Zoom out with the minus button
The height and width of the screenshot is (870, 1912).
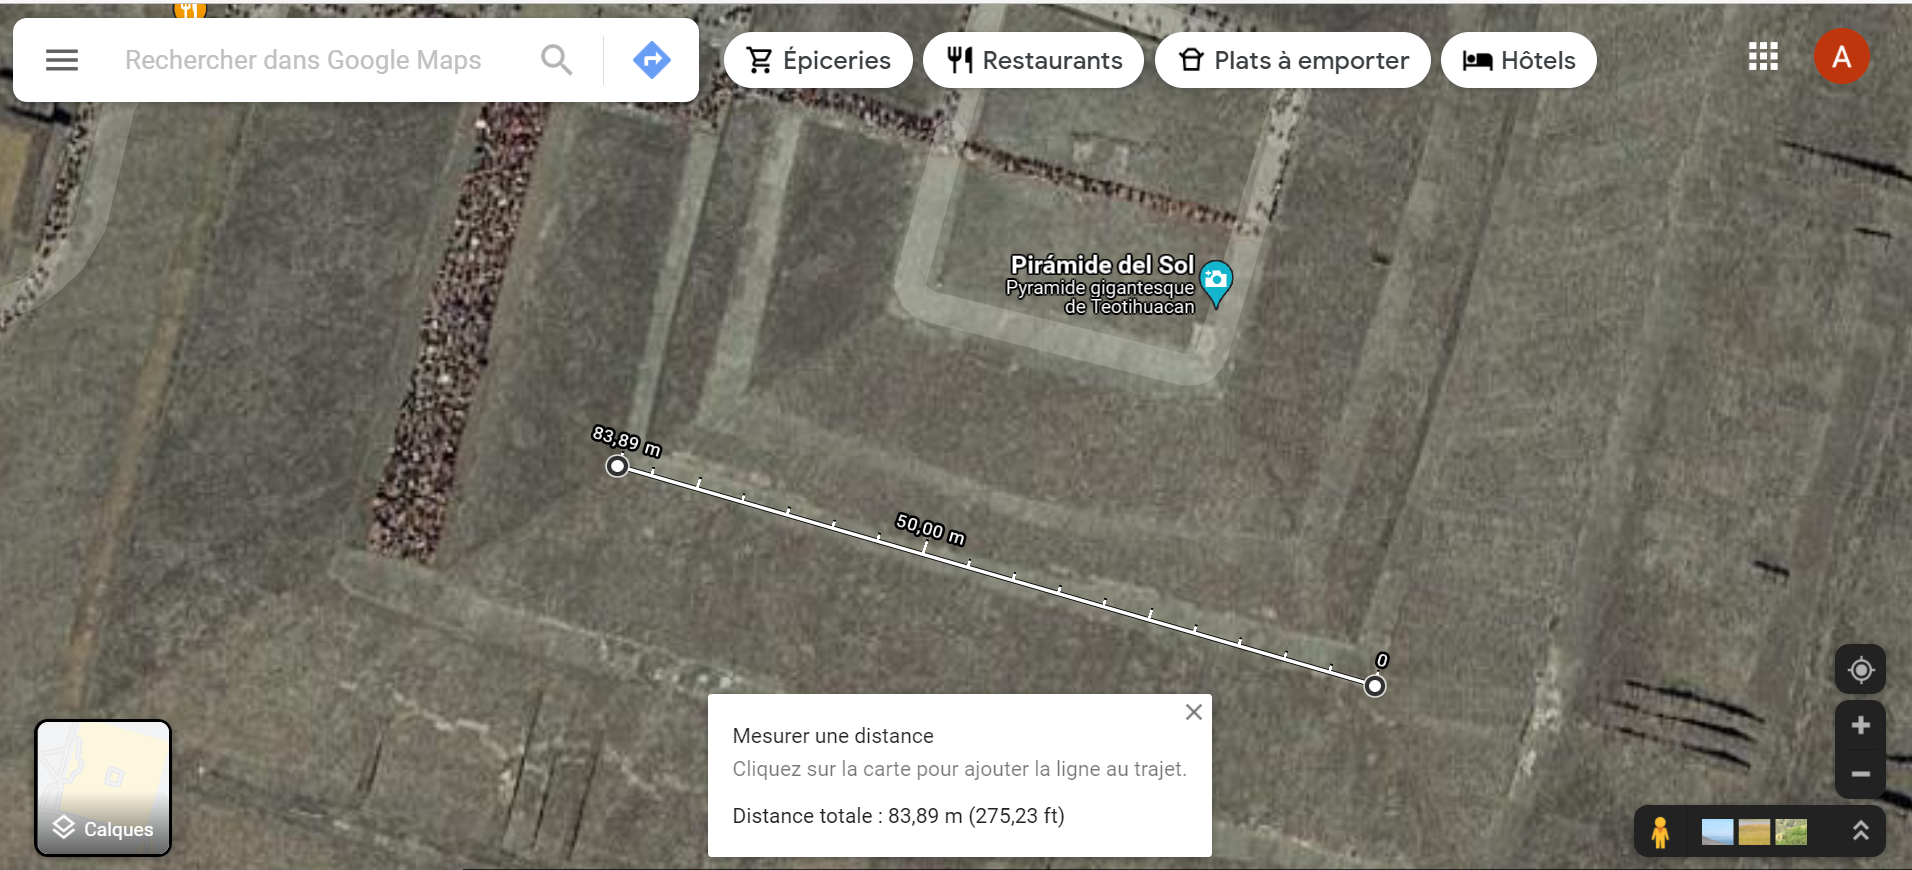pos(1860,774)
